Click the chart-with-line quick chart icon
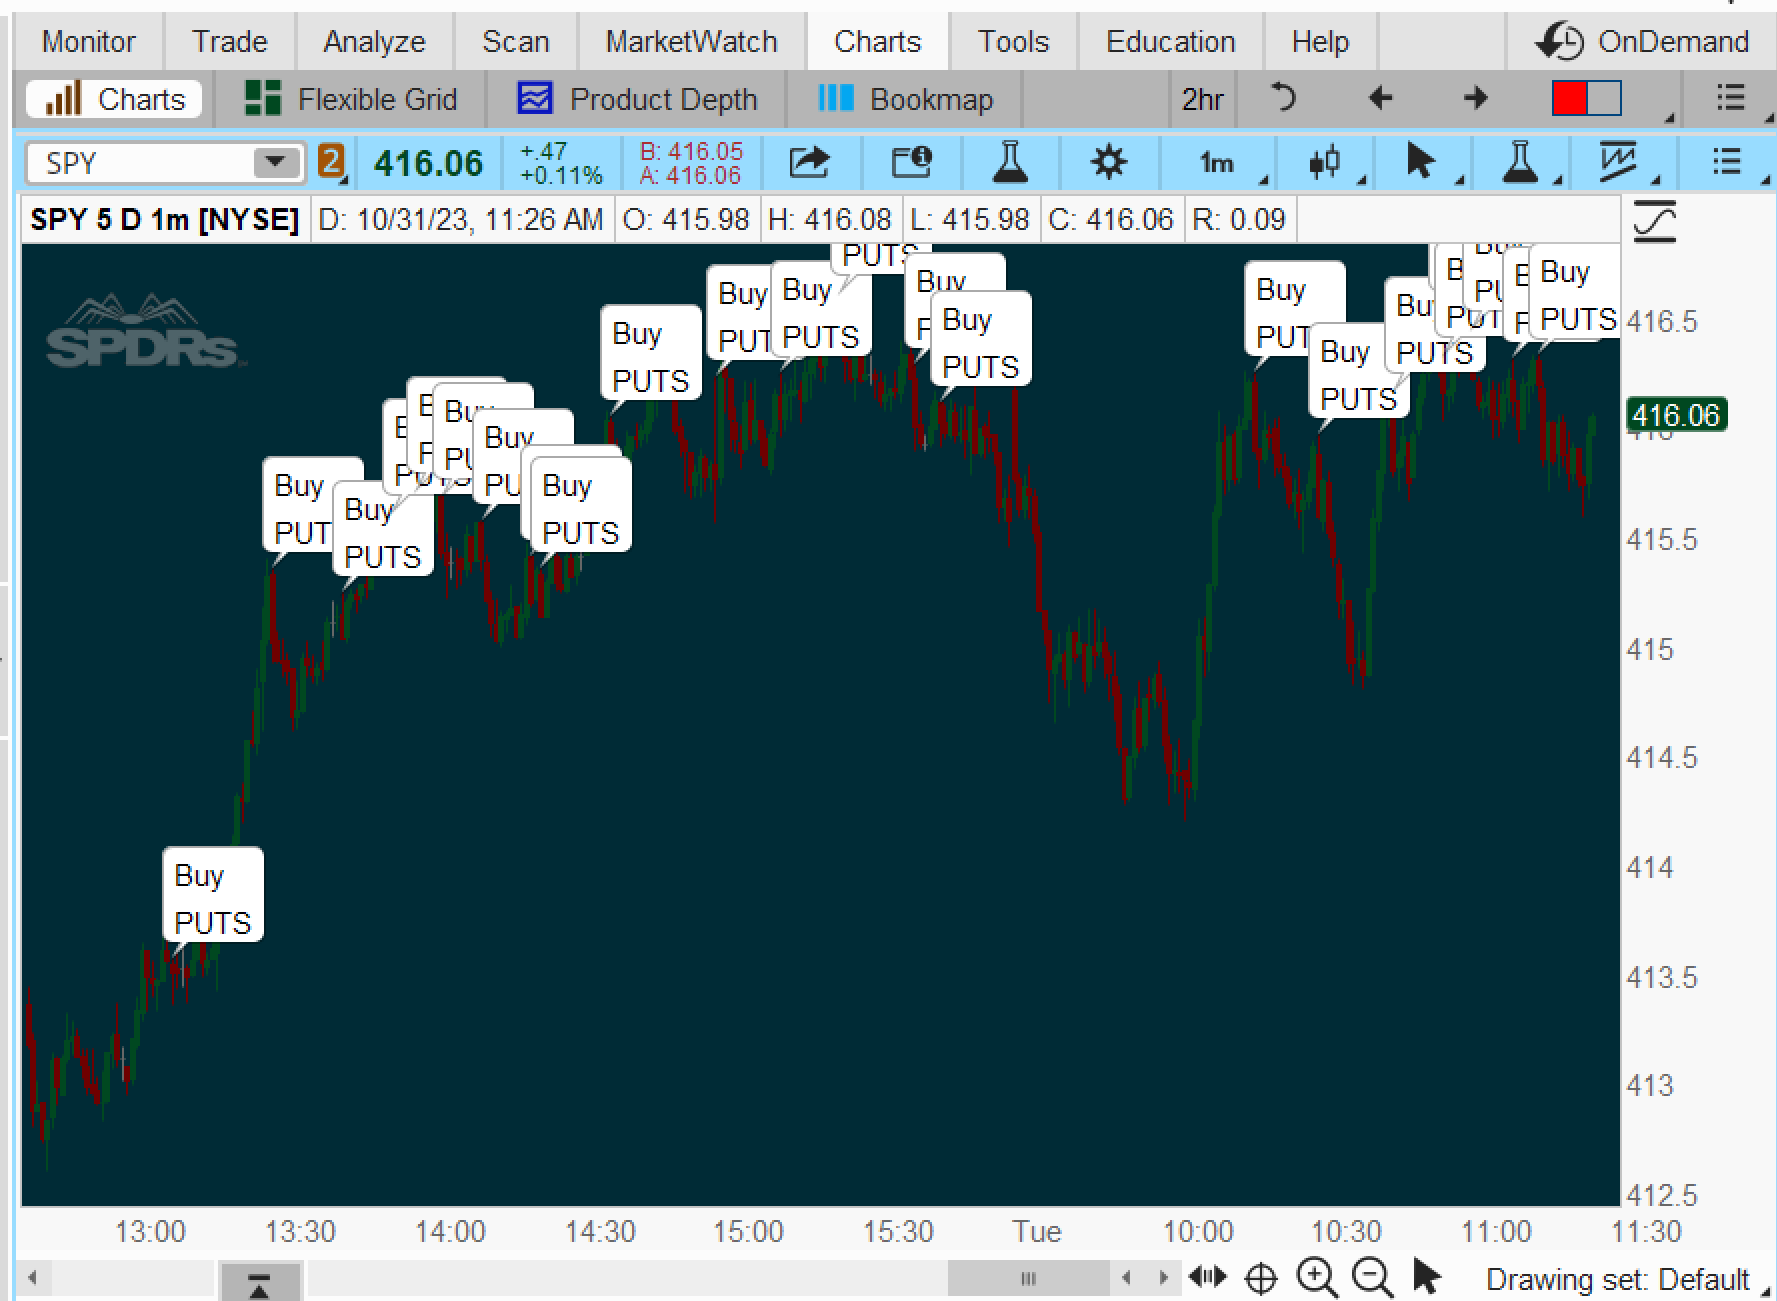The image size is (1777, 1301). pos(1617,162)
